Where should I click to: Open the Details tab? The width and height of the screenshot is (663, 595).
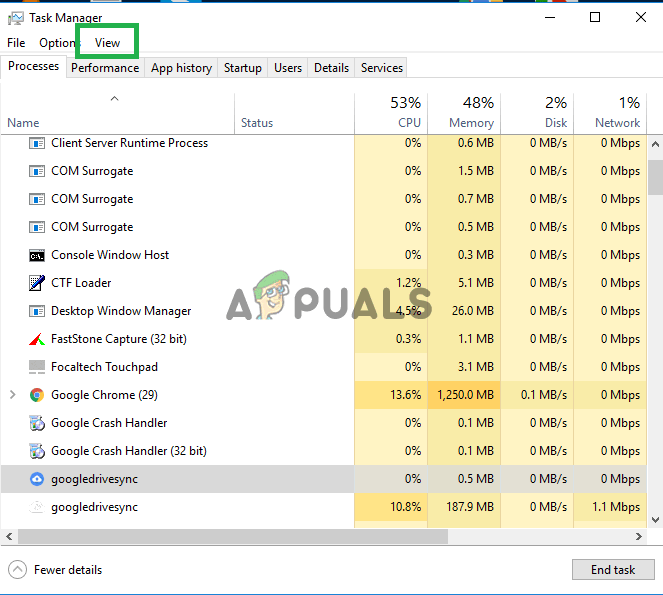pyautogui.click(x=332, y=68)
